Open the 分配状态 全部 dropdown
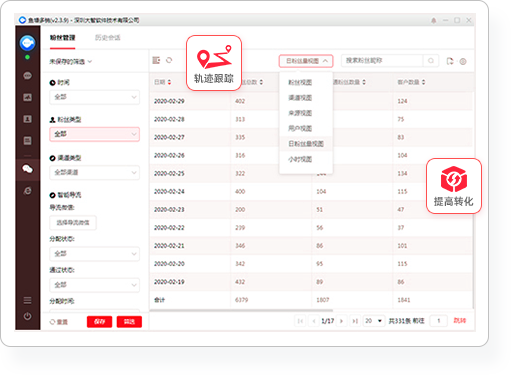This screenshot has width=511, height=375. [x=94, y=254]
